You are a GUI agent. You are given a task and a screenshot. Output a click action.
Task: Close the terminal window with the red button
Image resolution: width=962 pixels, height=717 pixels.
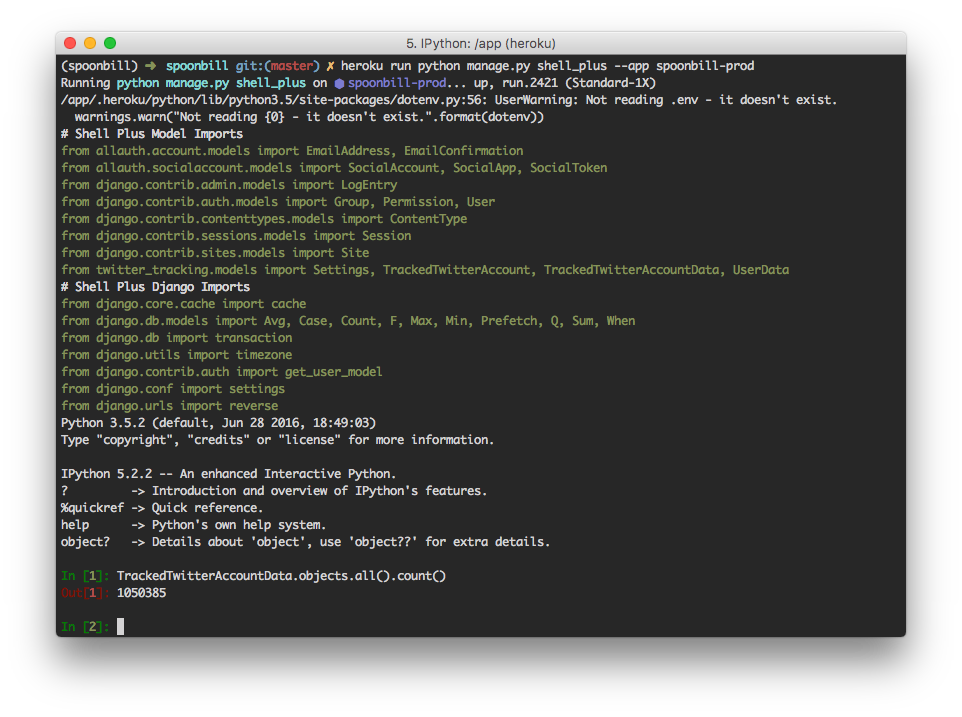pos(70,43)
